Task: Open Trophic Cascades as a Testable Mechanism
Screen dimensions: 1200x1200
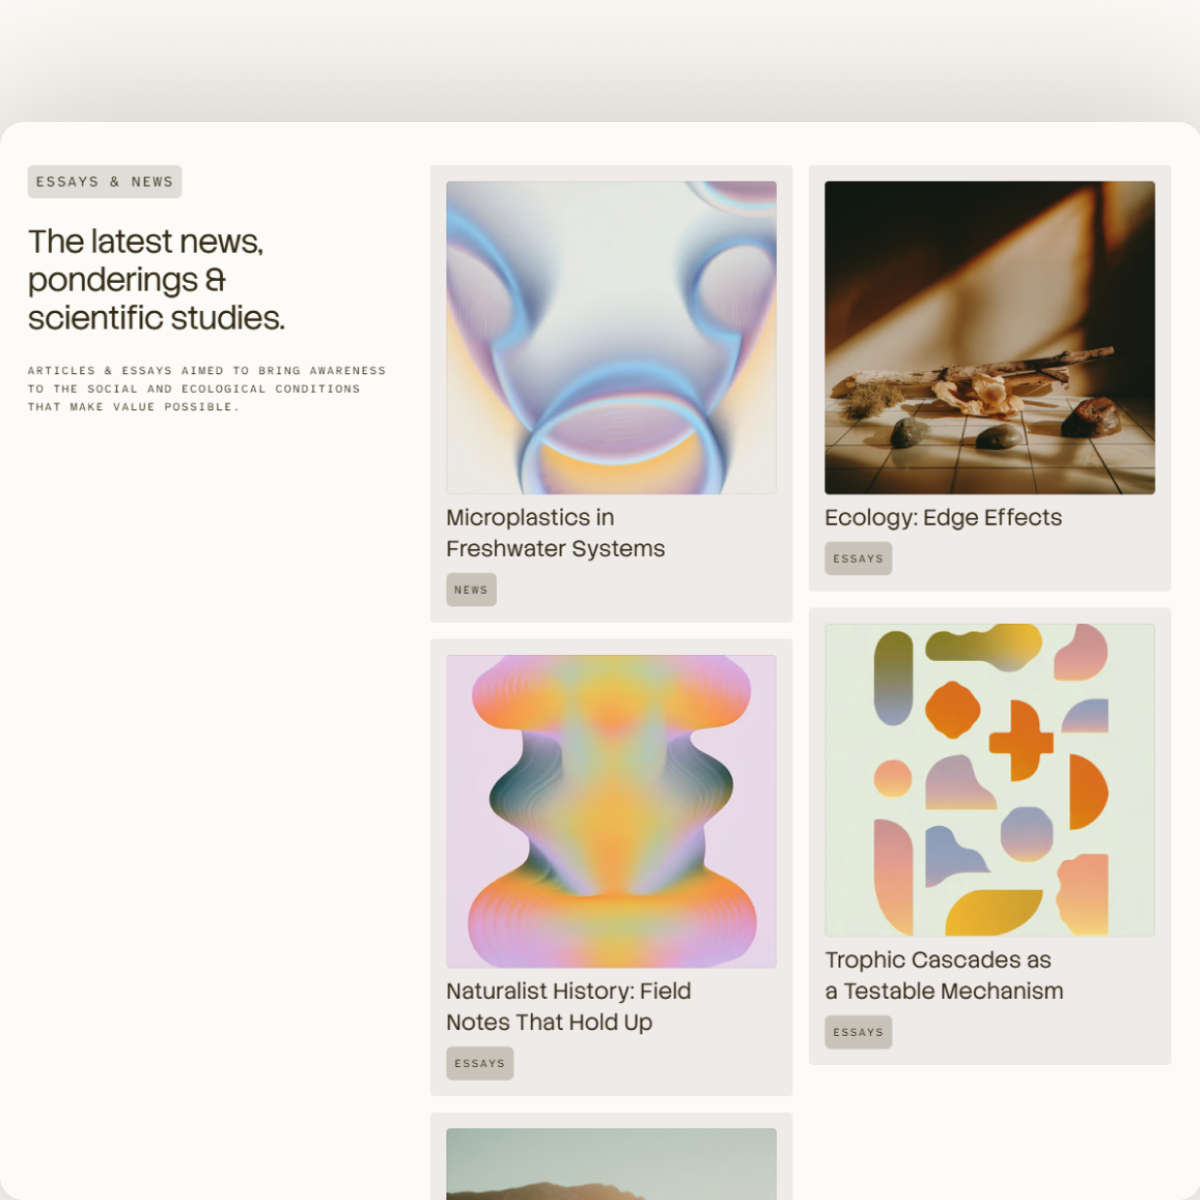Action: (x=944, y=975)
